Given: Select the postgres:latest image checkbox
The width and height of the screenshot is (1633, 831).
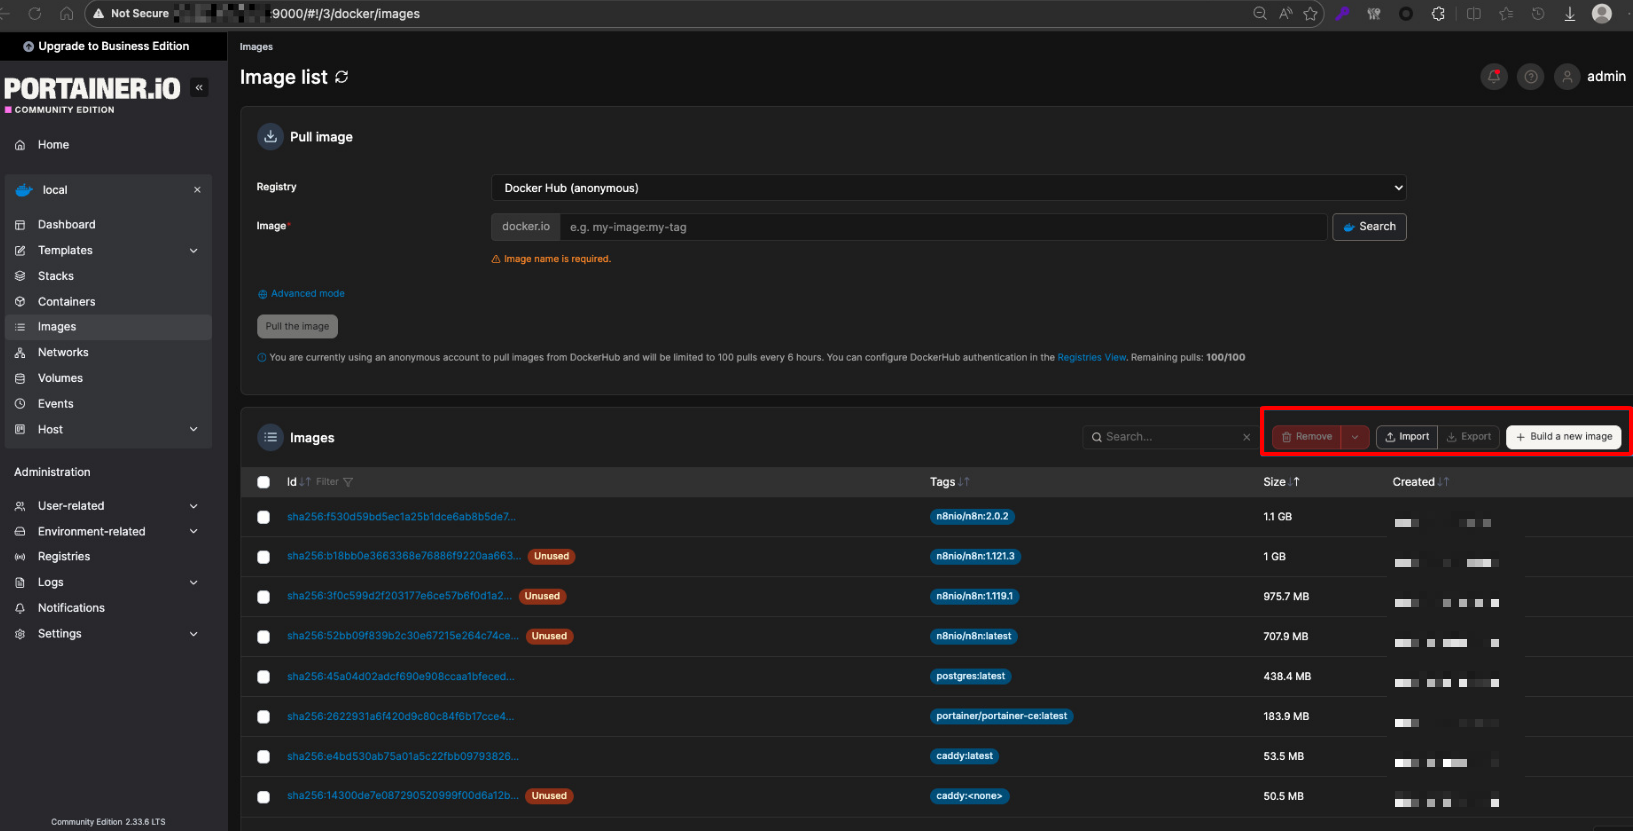Looking at the screenshot, I should coord(264,677).
